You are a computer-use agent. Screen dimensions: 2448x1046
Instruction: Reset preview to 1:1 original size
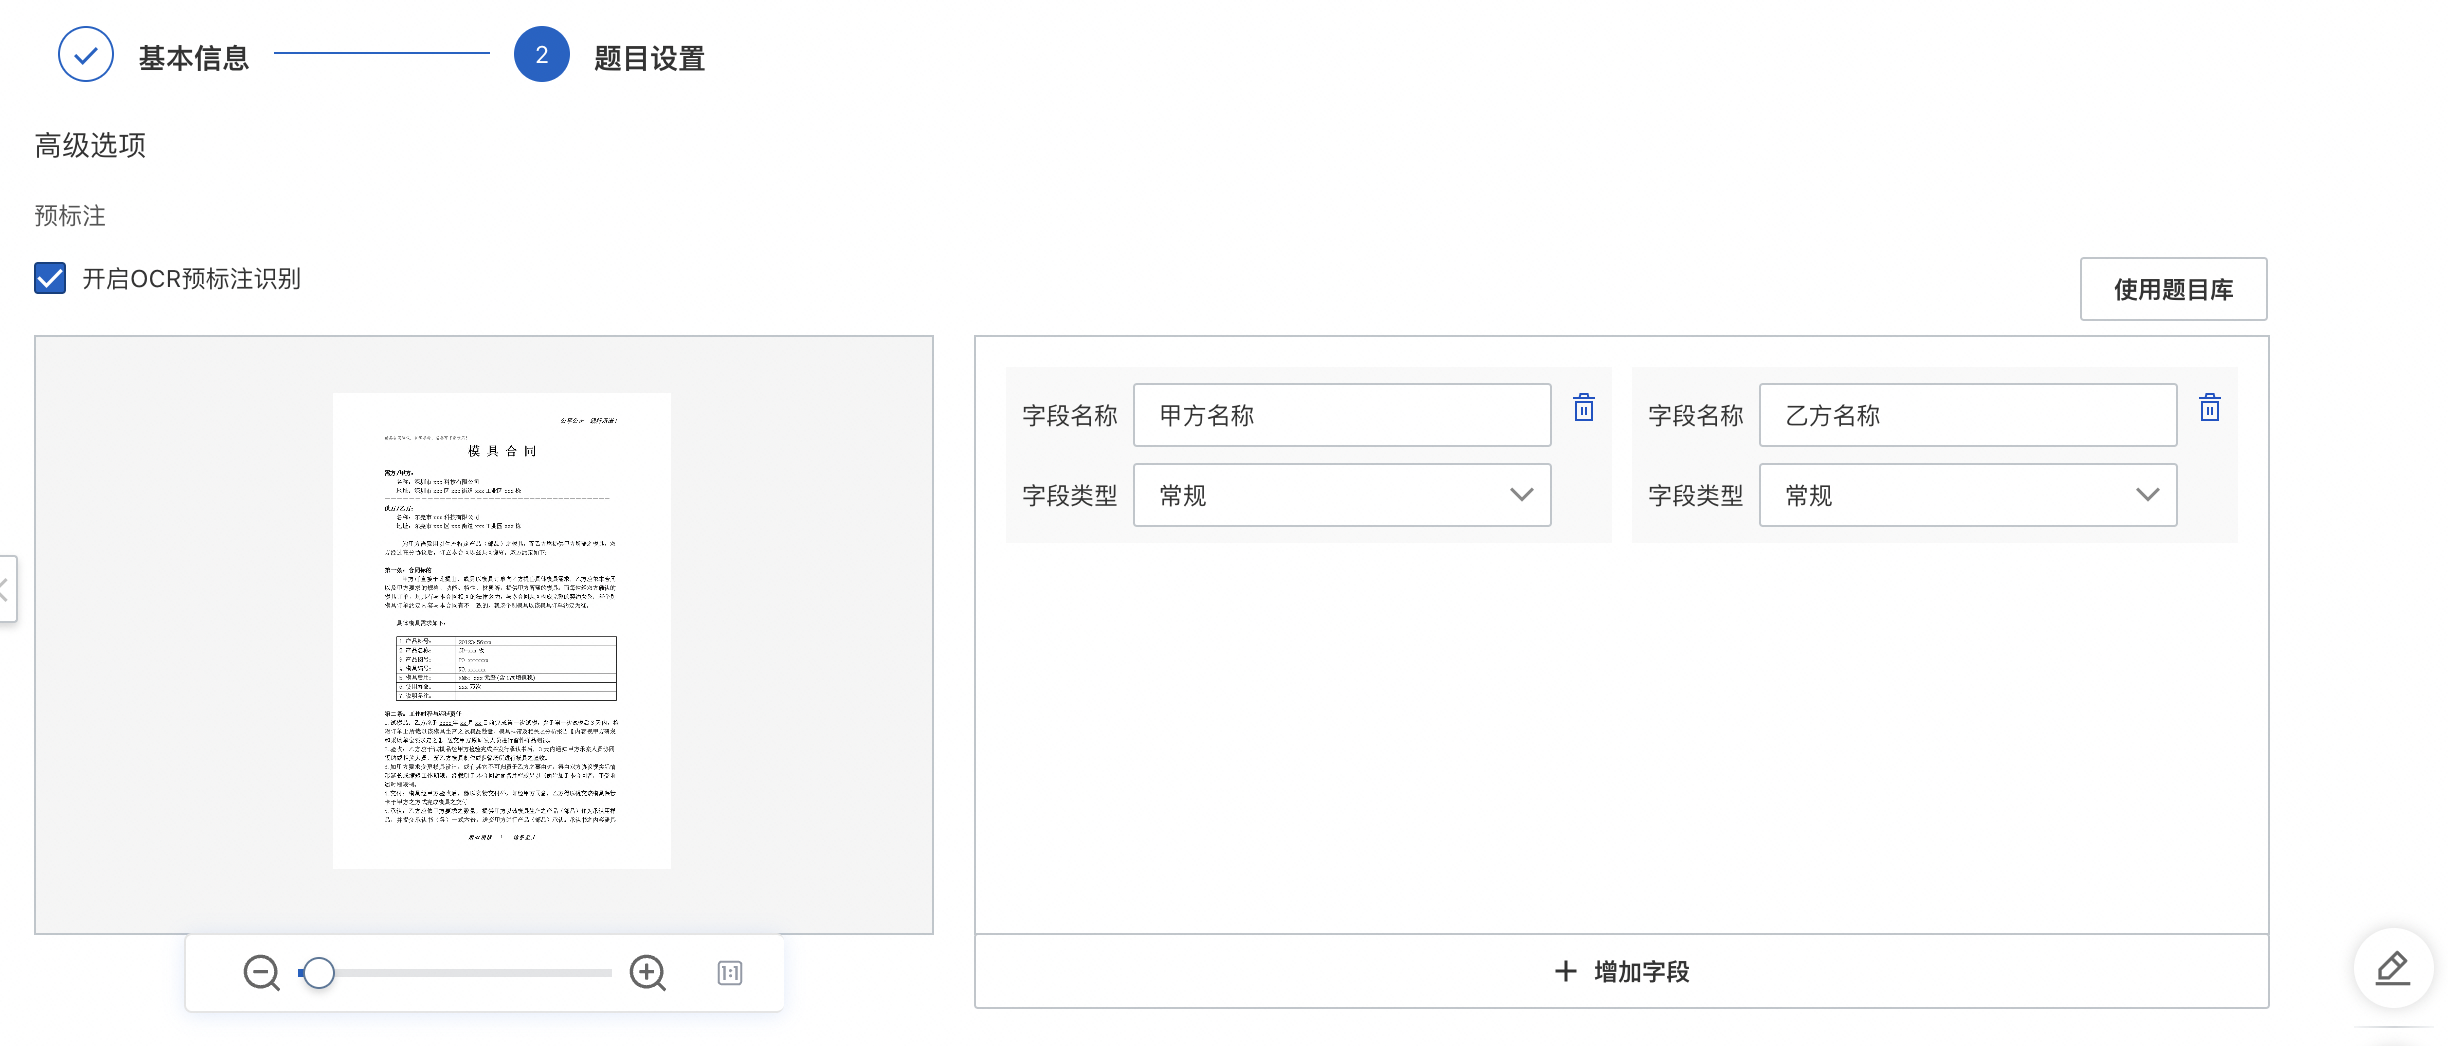point(730,973)
